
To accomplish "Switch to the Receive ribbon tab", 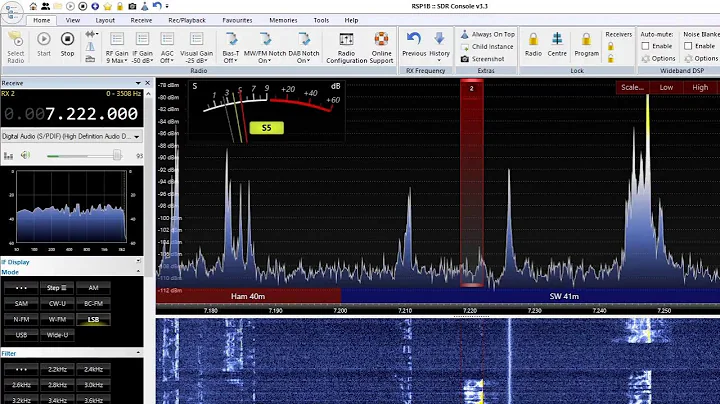I will coord(141,20).
